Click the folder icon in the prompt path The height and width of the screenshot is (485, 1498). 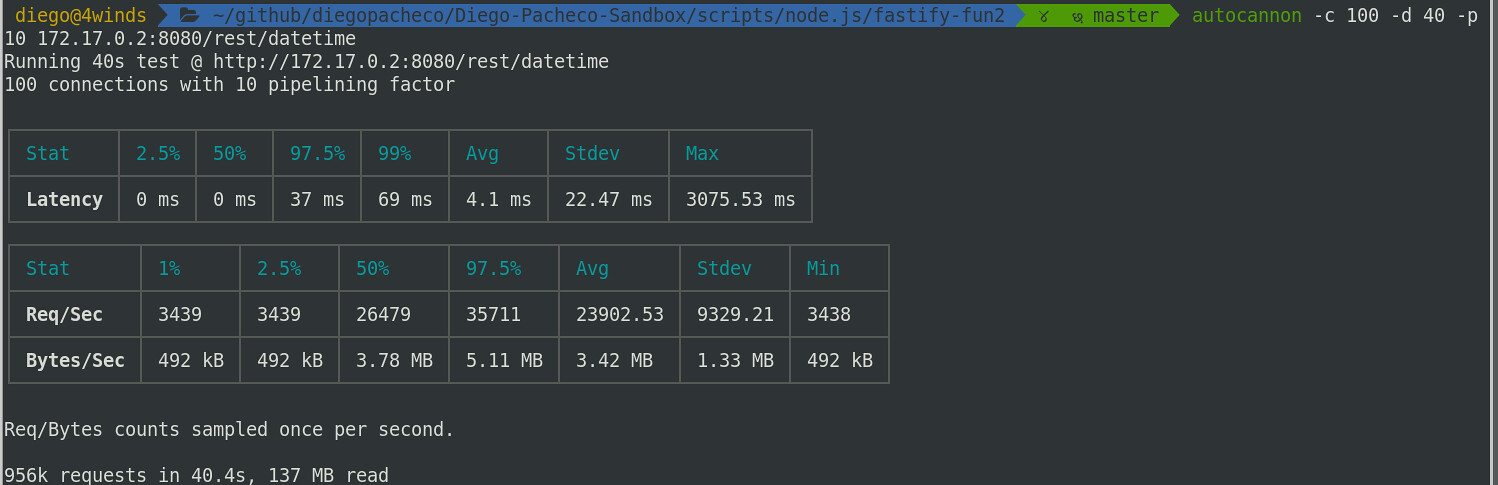190,16
